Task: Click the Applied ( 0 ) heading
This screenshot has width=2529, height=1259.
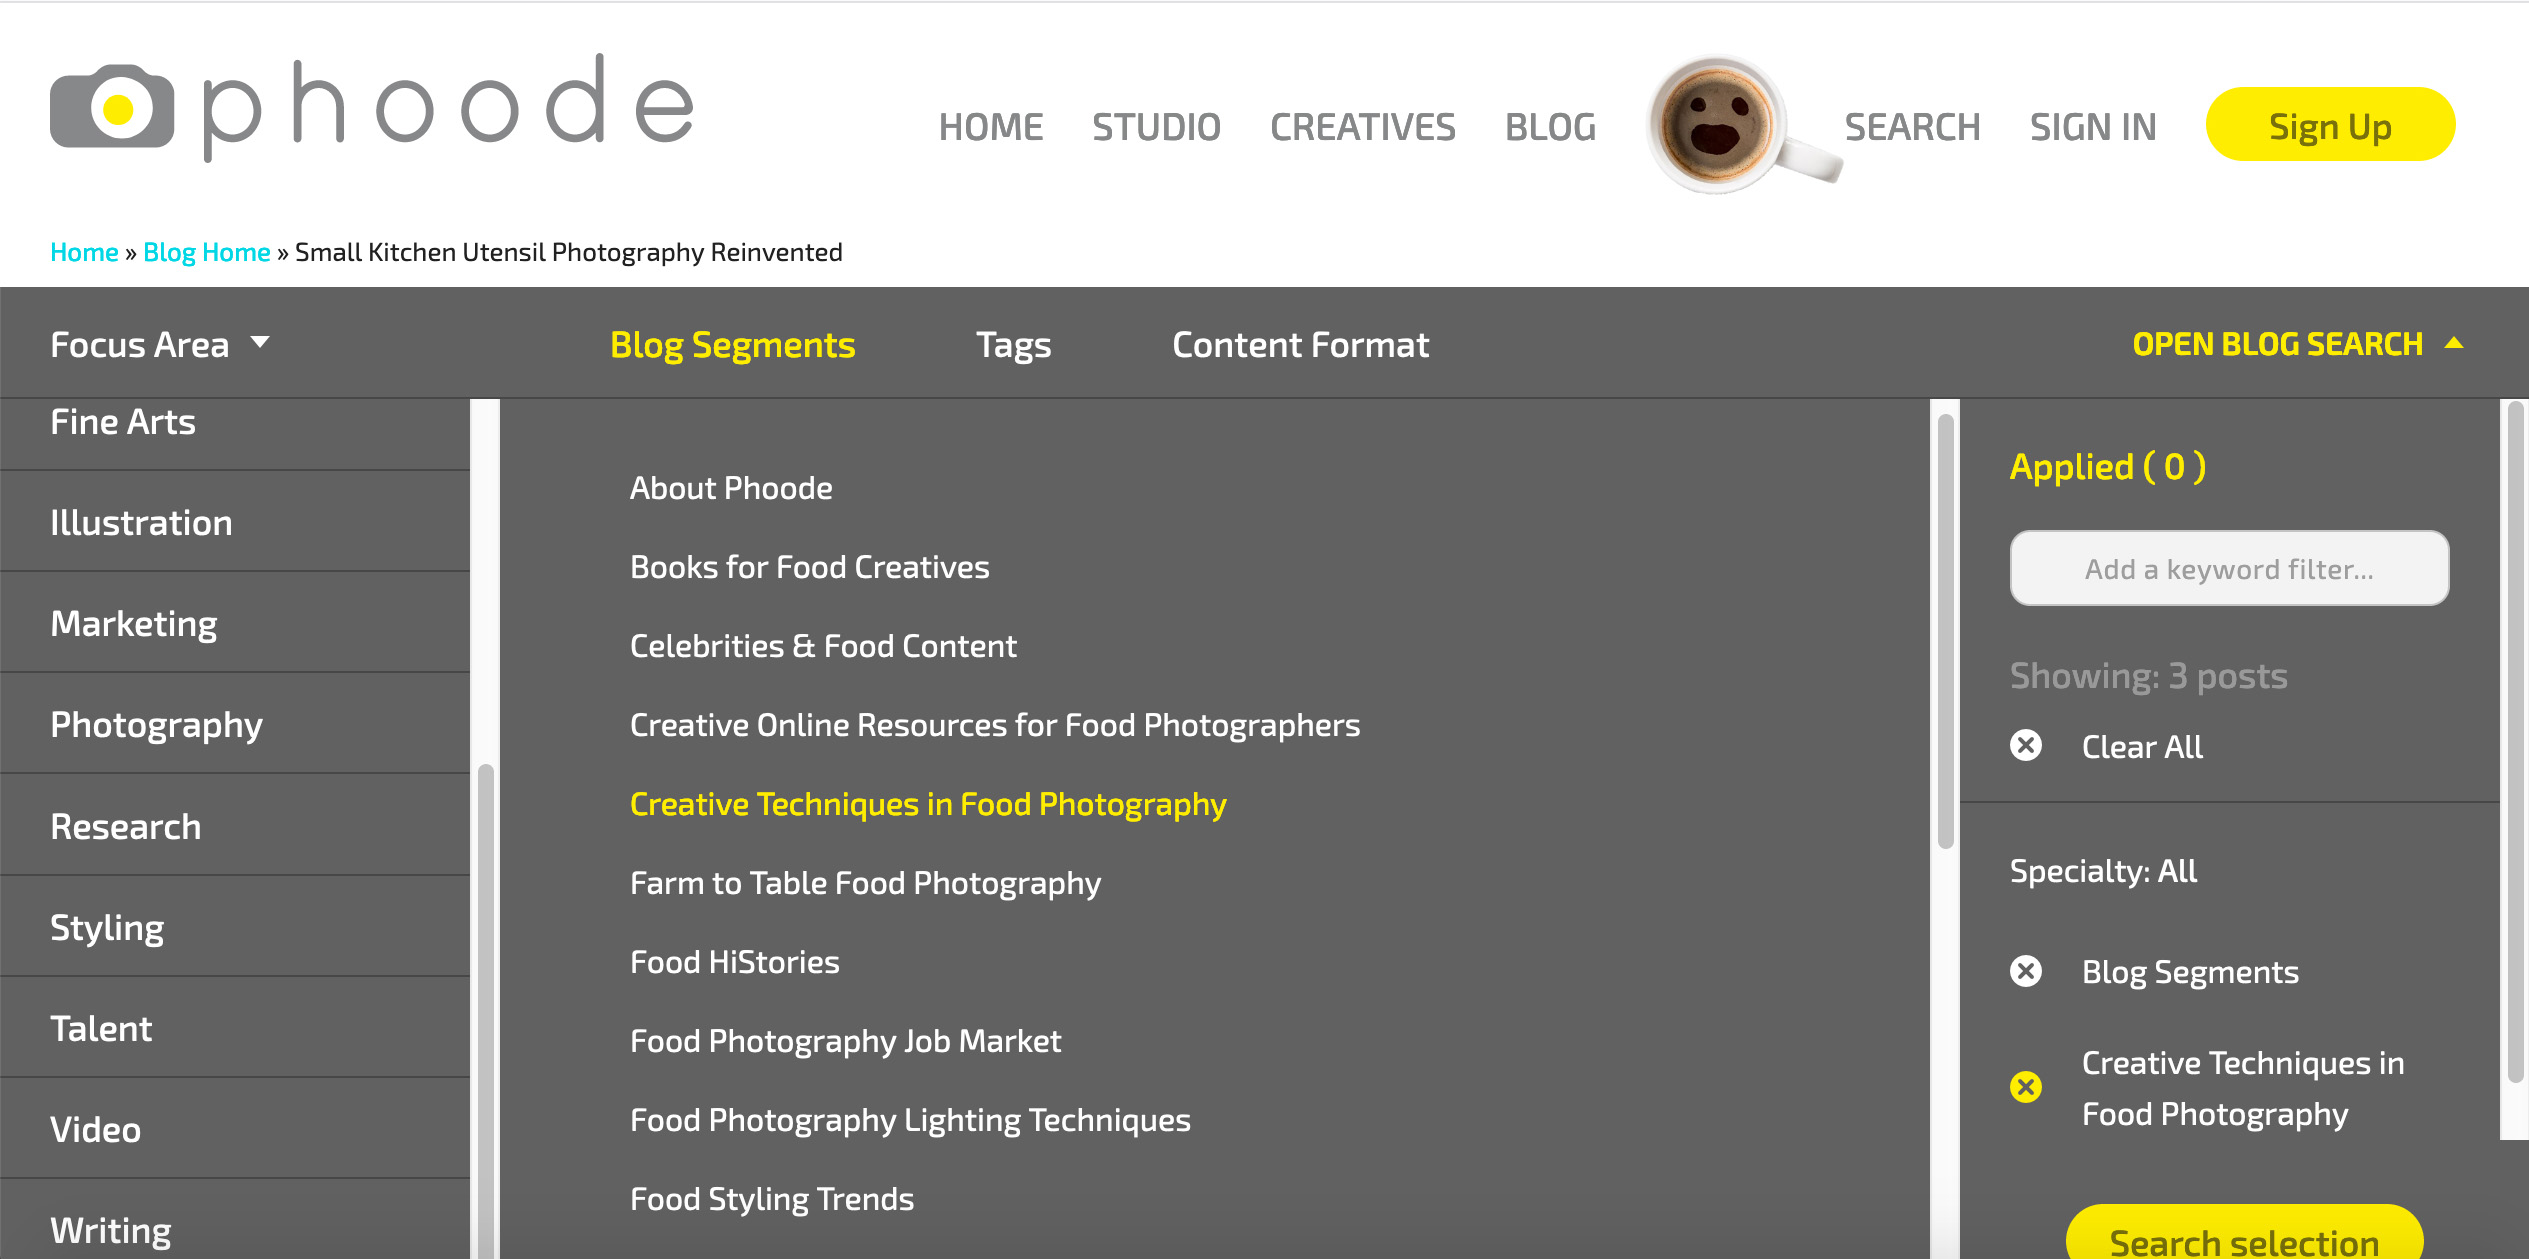Action: [2108, 467]
